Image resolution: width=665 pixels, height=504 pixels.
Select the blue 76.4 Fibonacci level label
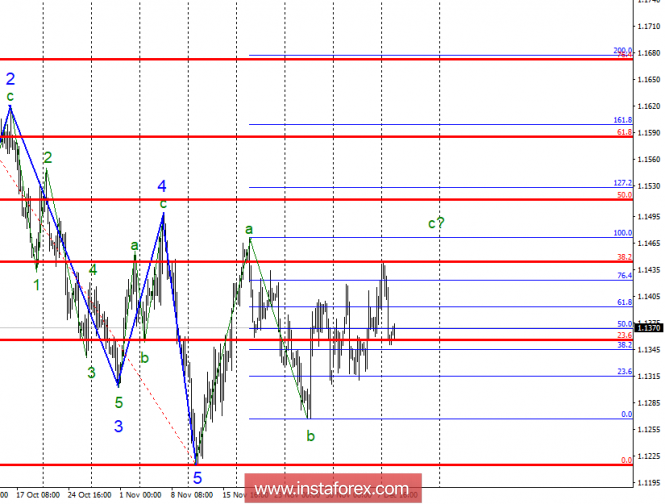622,275
